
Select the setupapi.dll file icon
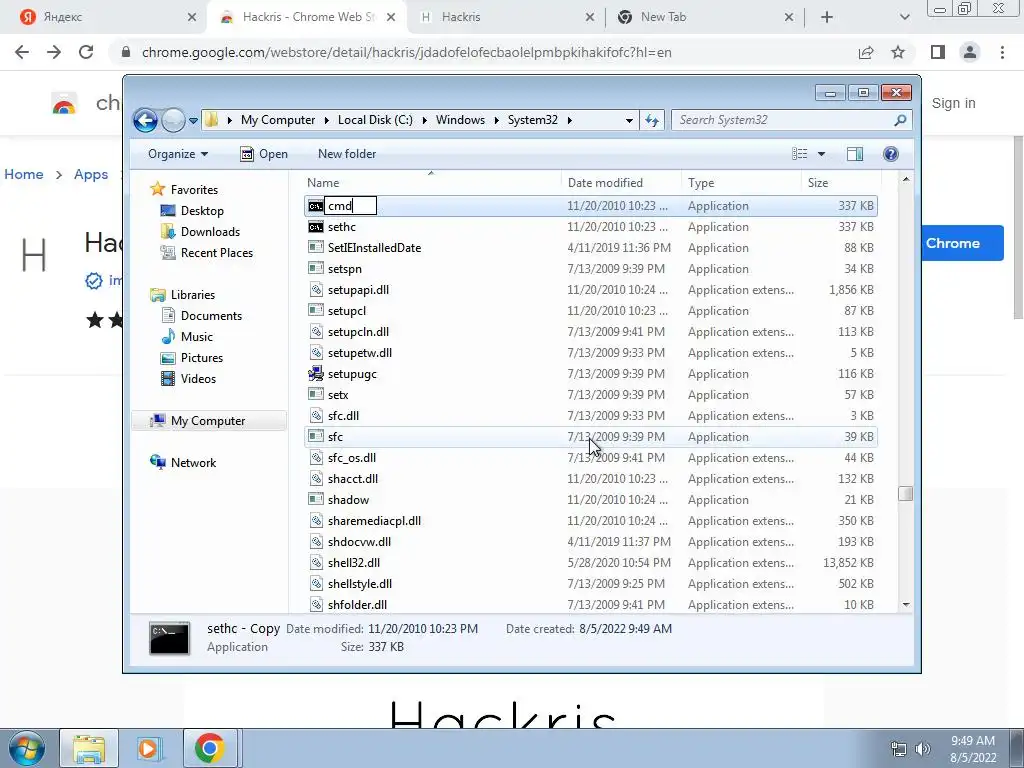[x=316, y=289]
